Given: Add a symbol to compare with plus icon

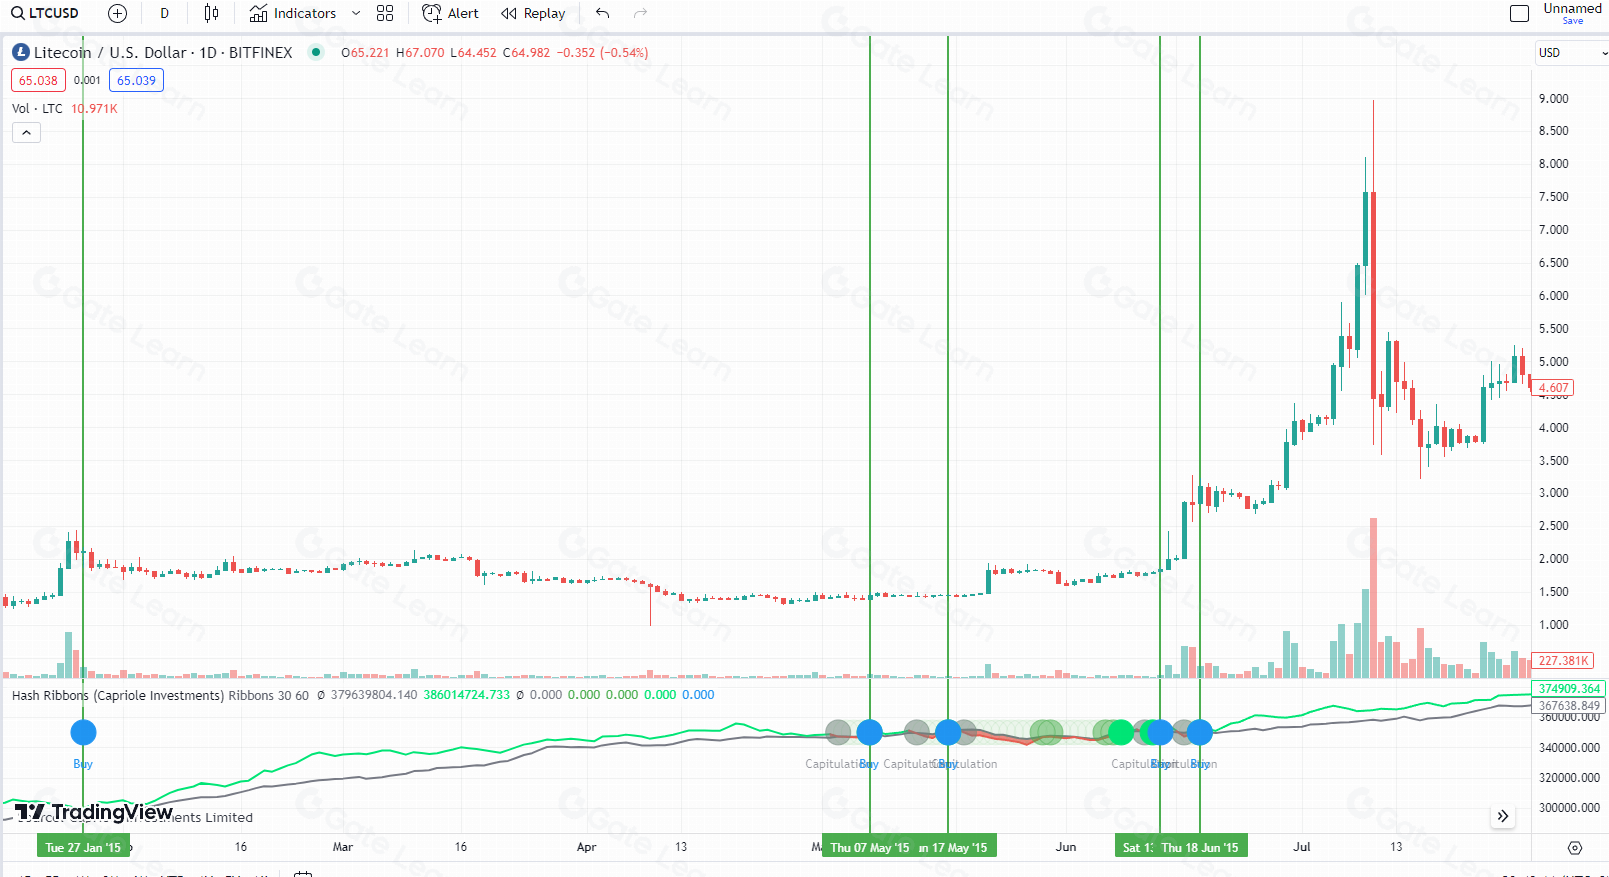Looking at the screenshot, I should point(117,13).
